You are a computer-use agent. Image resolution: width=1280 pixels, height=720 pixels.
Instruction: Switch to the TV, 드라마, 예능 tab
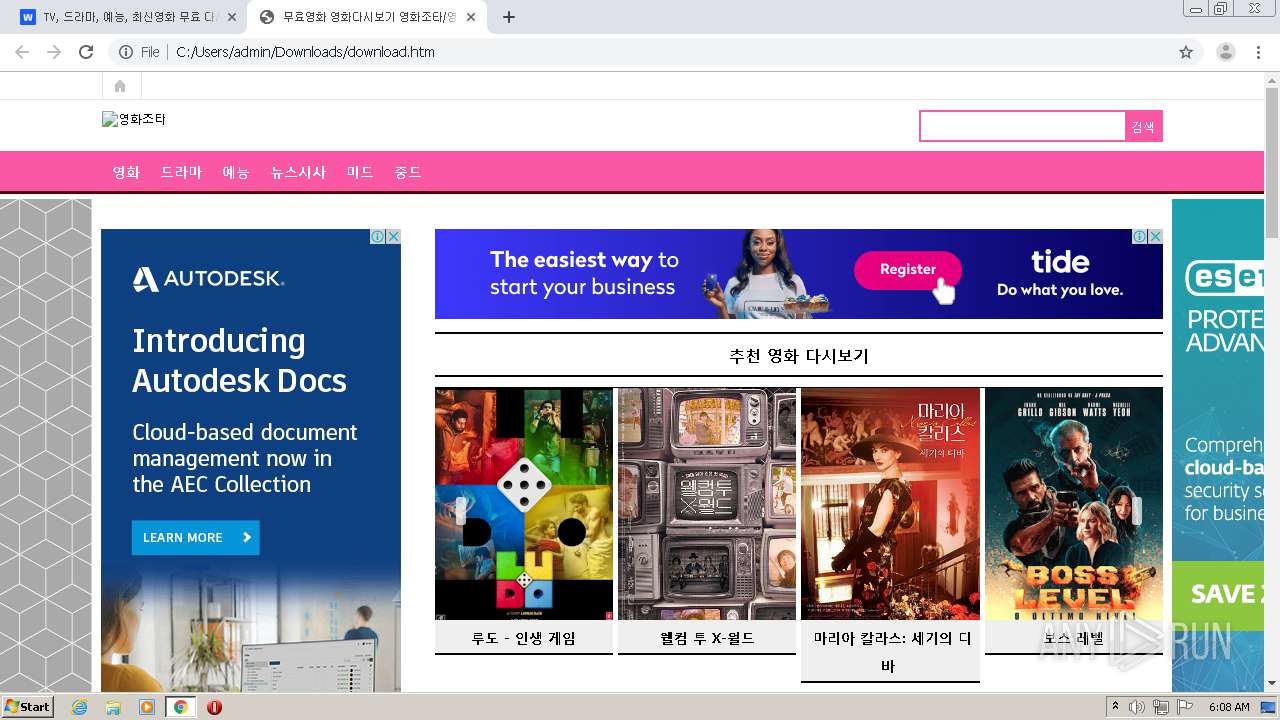click(128, 17)
